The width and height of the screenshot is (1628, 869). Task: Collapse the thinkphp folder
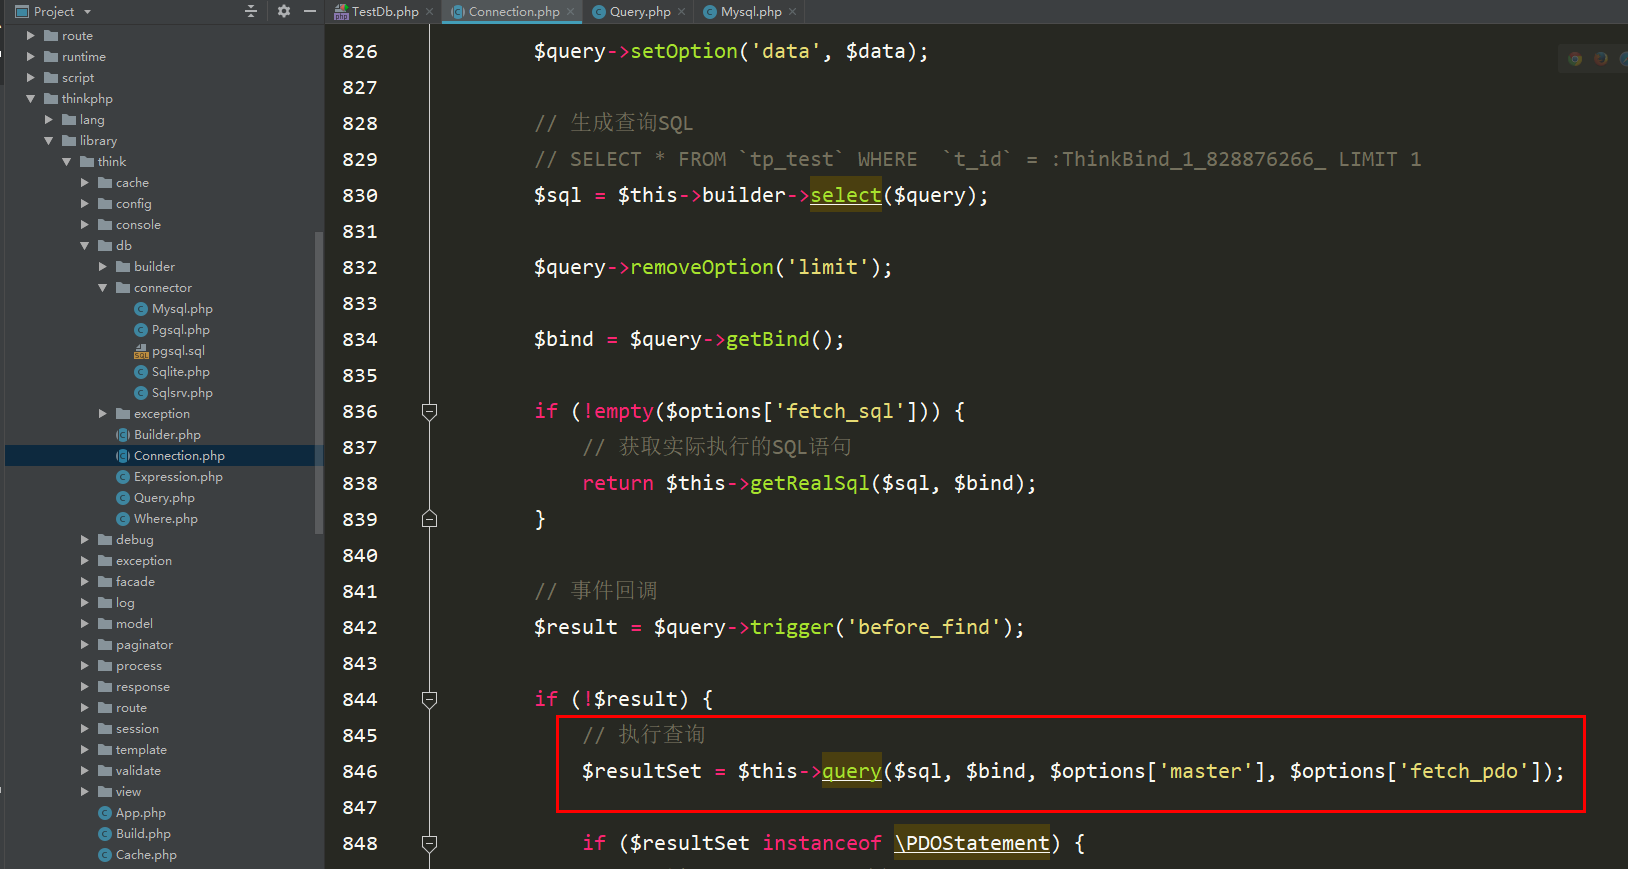pyautogui.click(x=30, y=99)
